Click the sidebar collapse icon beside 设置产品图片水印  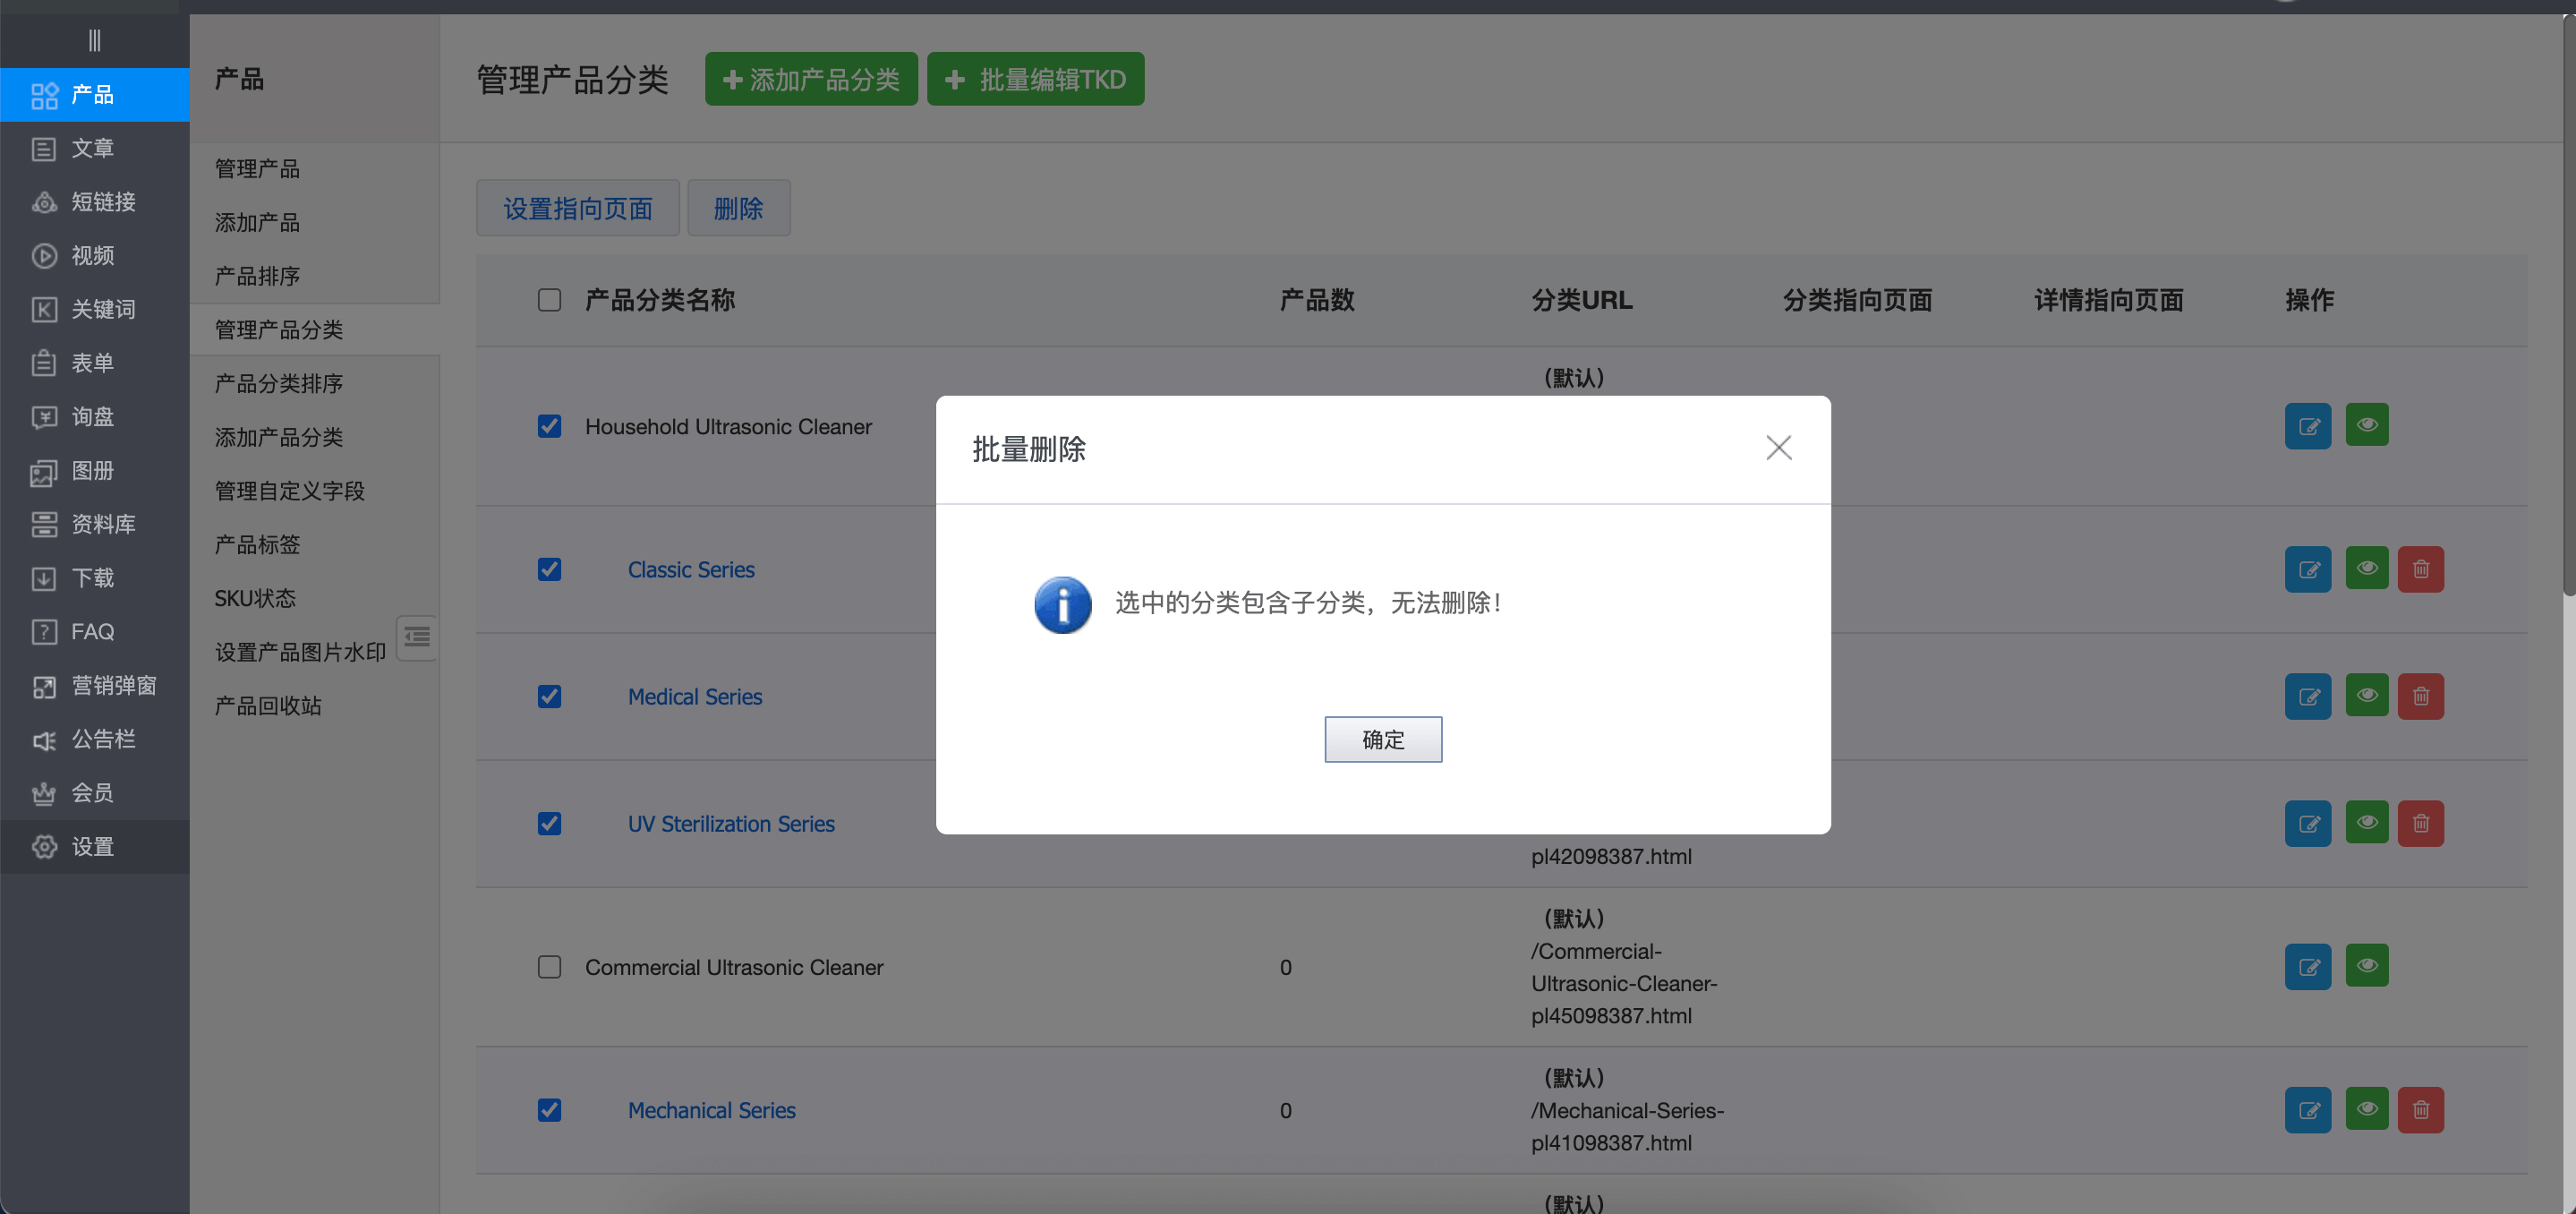[x=417, y=637]
